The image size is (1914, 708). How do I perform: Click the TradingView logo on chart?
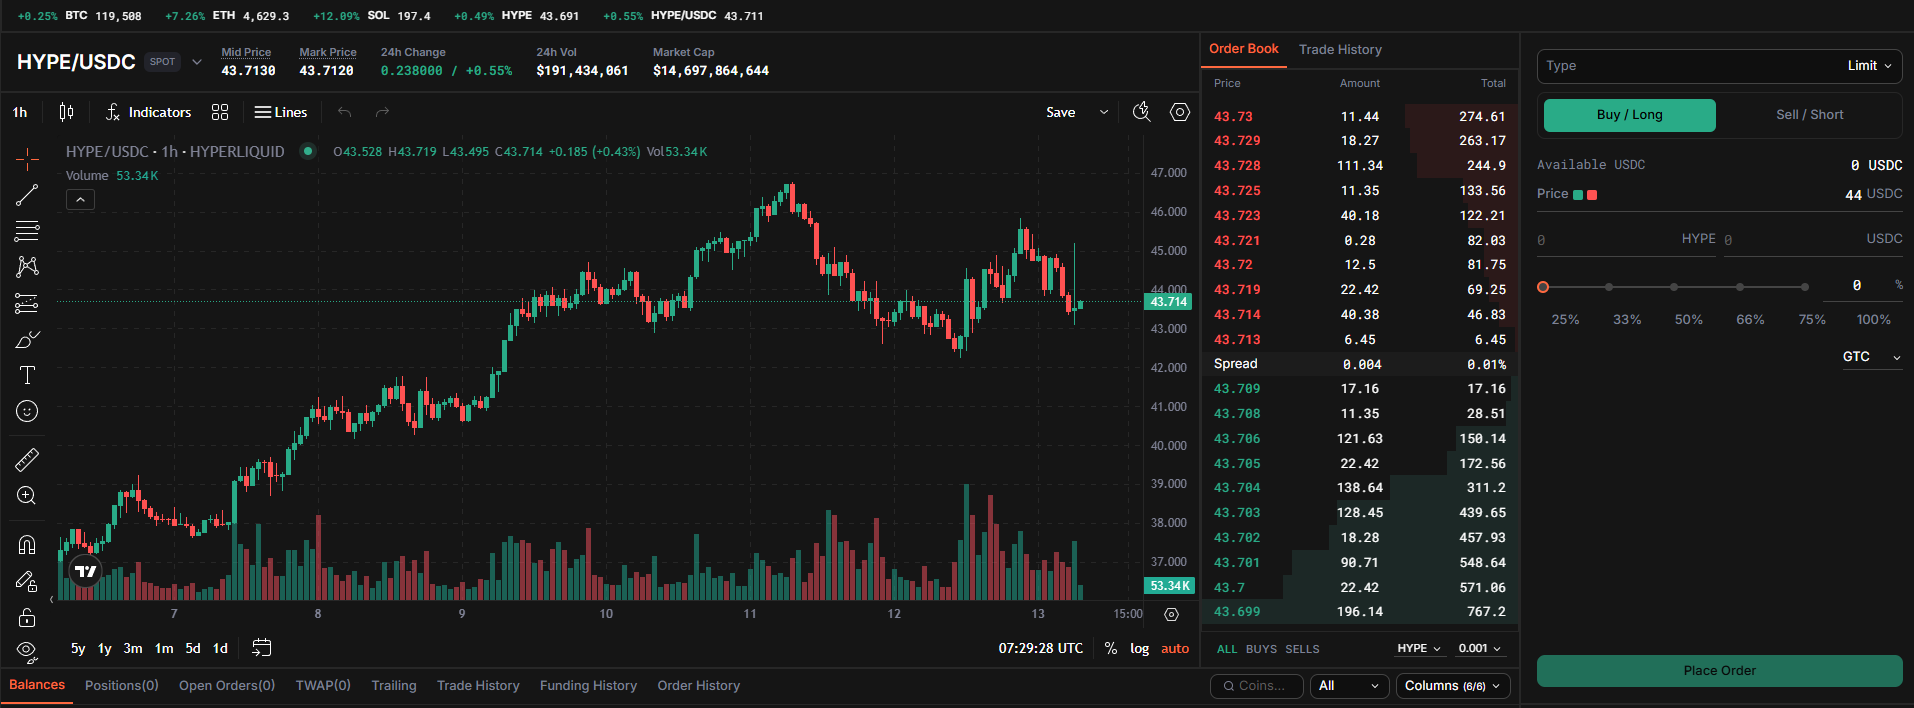point(86,571)
